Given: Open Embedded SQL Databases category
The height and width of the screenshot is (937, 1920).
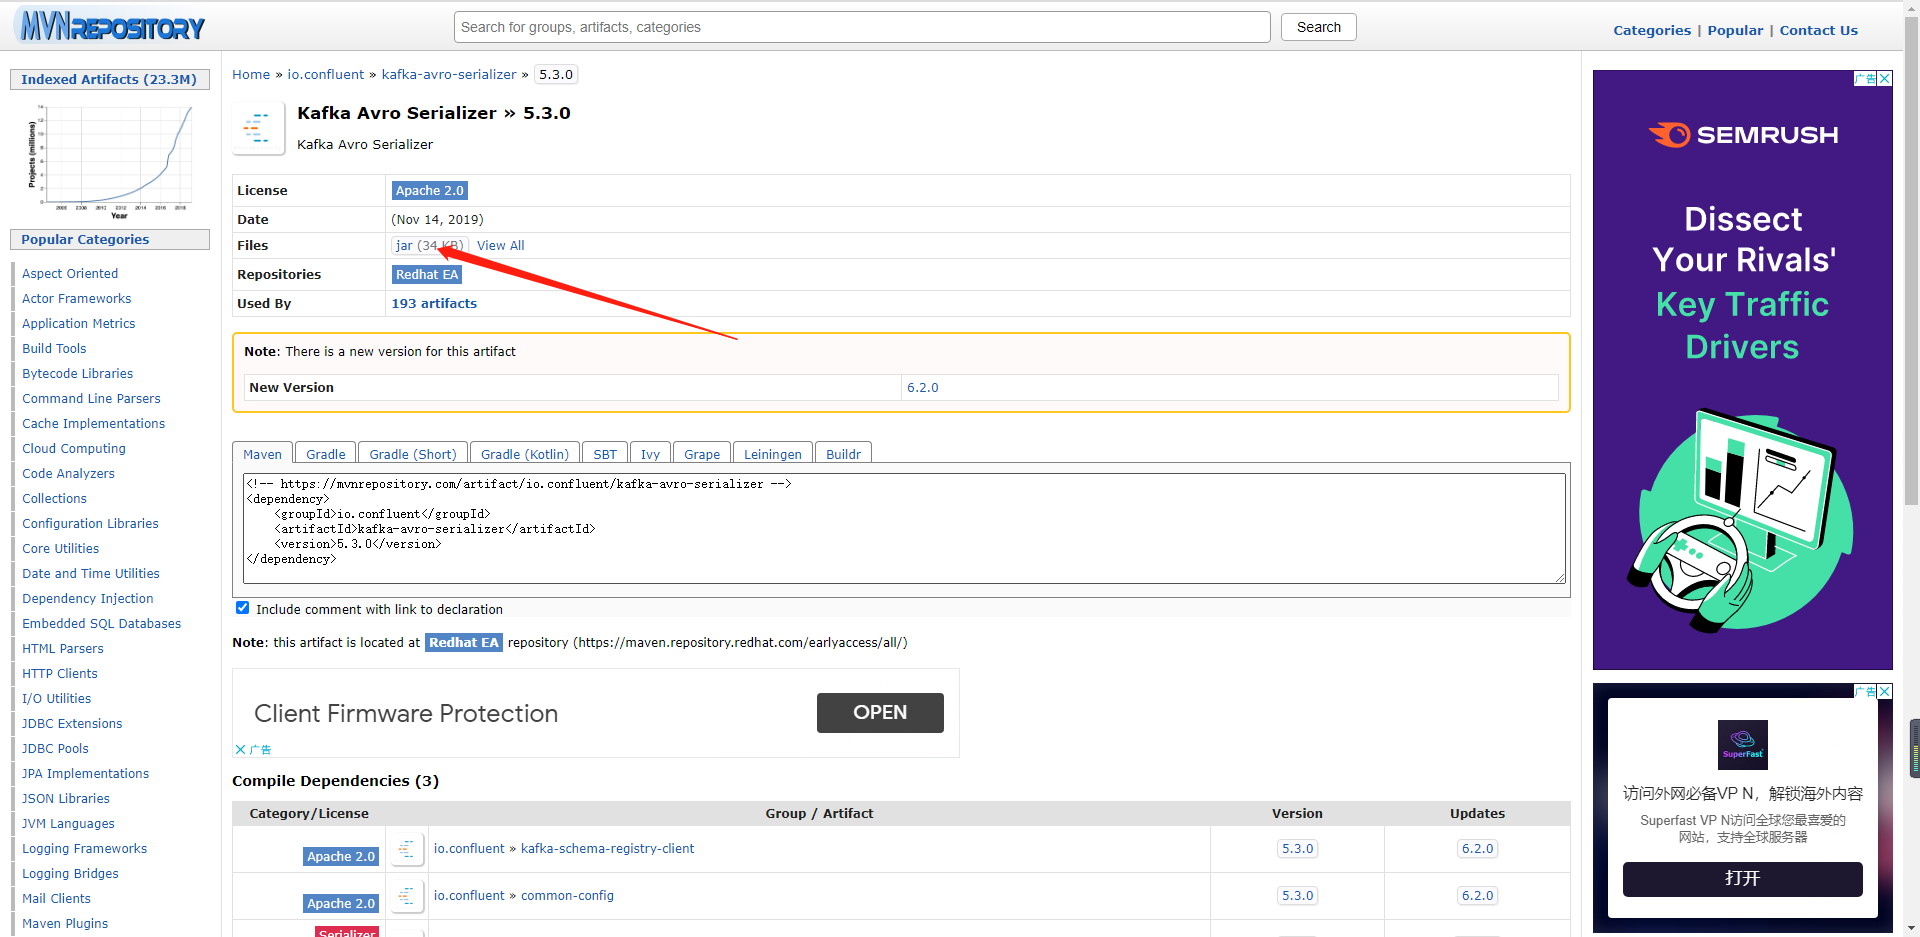Looking at the screenshot, I should pos(102,623).
